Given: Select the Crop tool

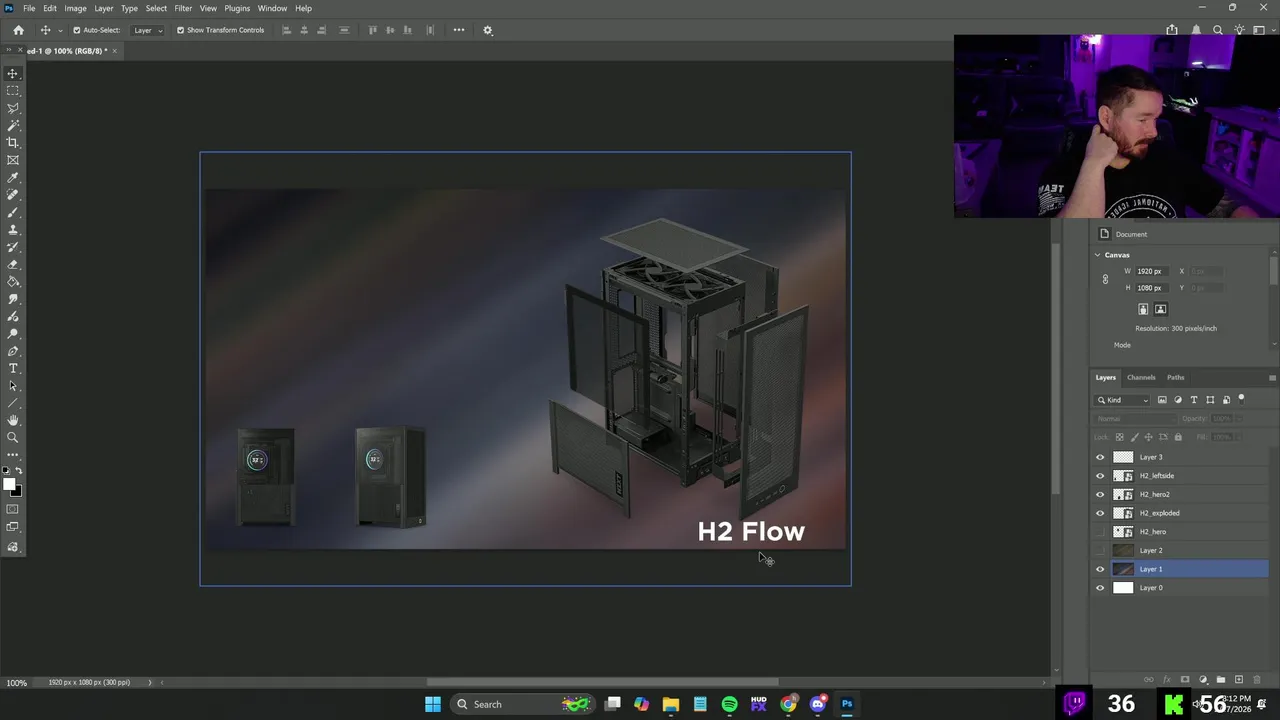Looking at the screenshot, I should (x=13, y=143).
